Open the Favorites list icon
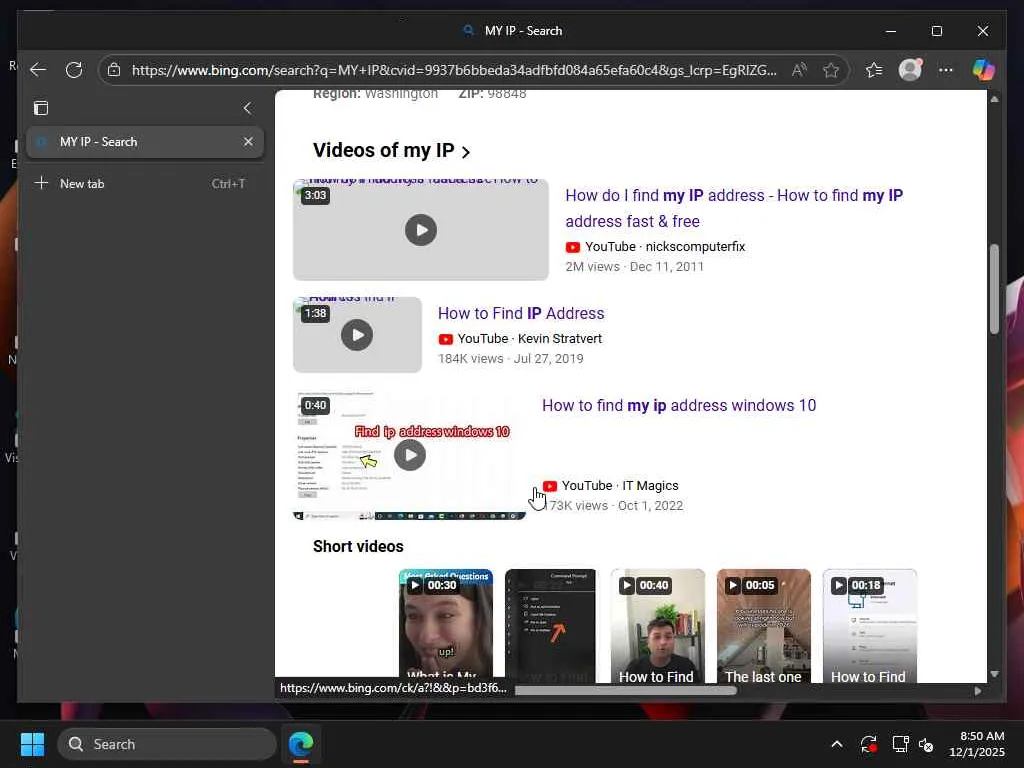The height and width of the screenshot is (768, 1024). (874, 70)
